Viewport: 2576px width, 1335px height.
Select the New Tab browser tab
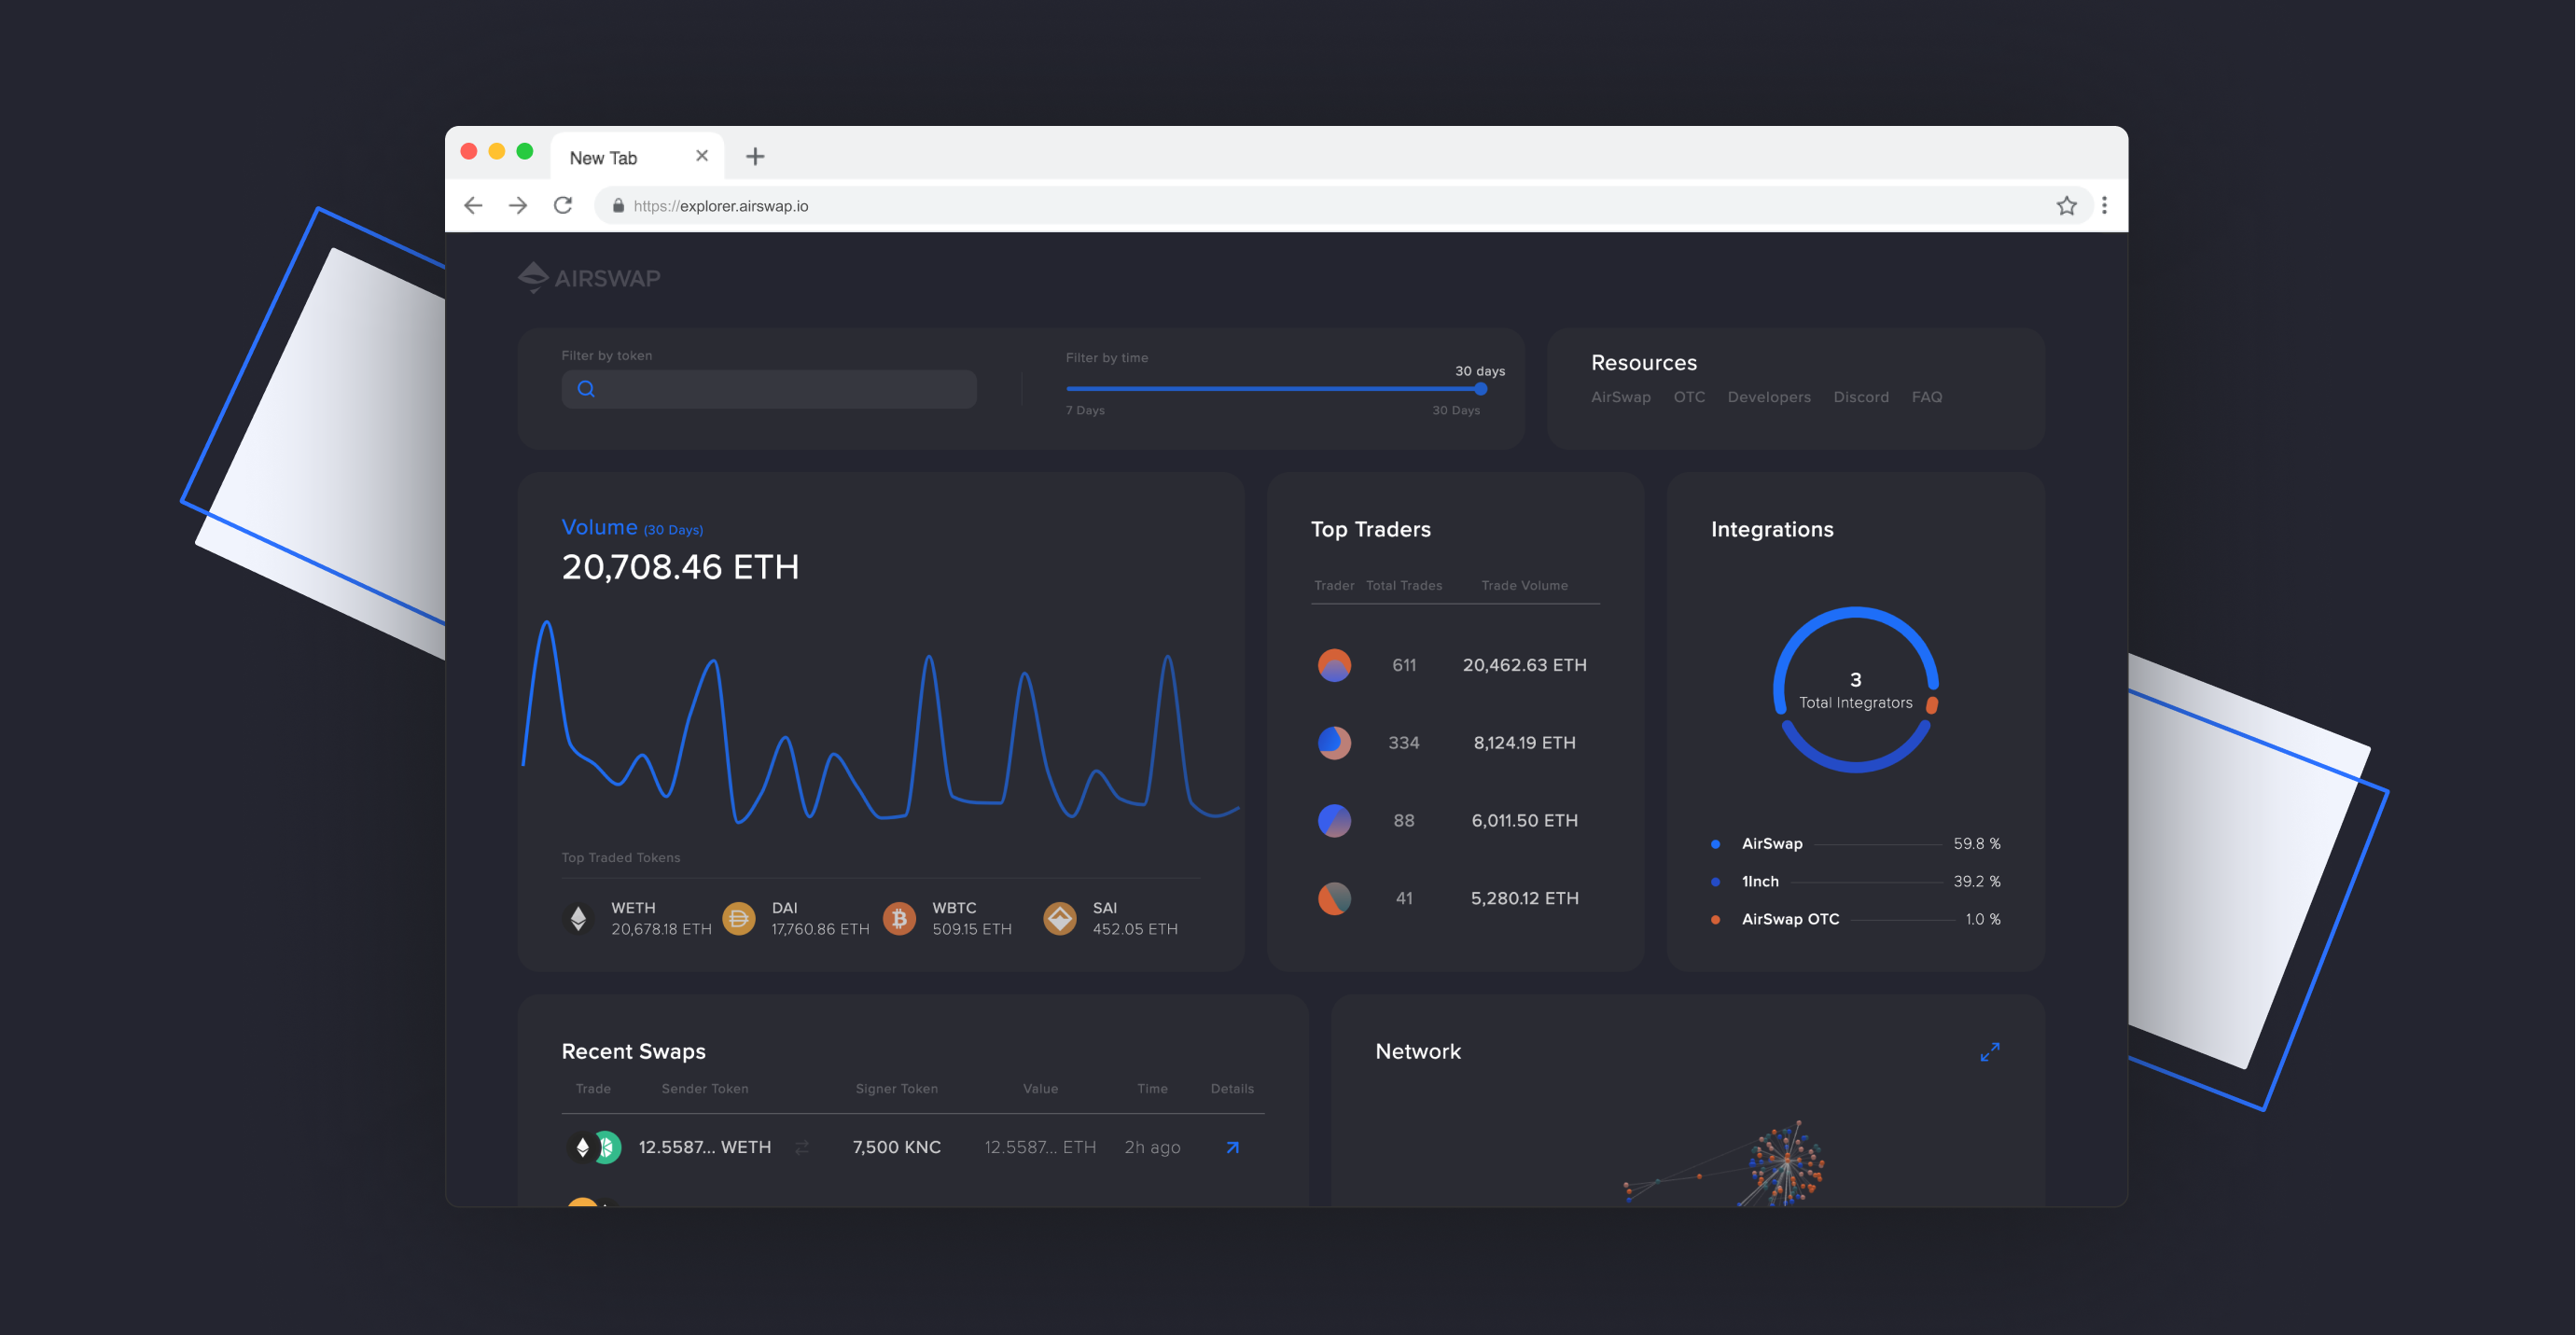click(638, 157)
